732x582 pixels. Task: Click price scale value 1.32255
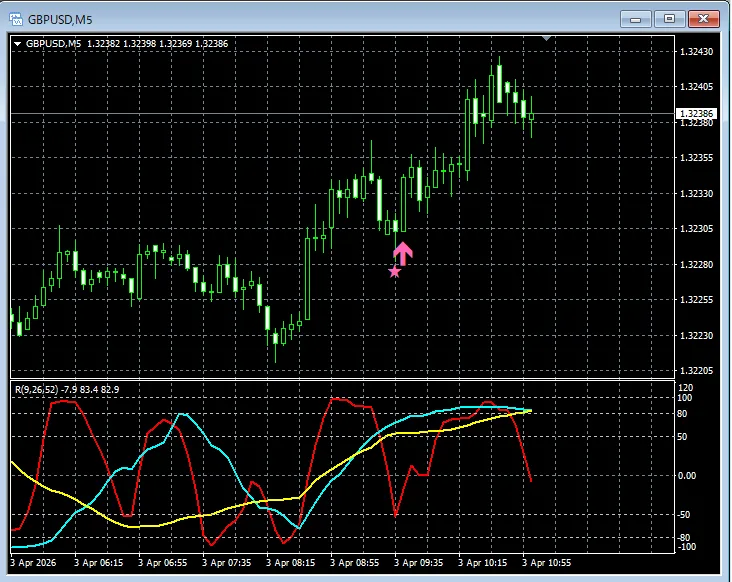pos(697,300)
